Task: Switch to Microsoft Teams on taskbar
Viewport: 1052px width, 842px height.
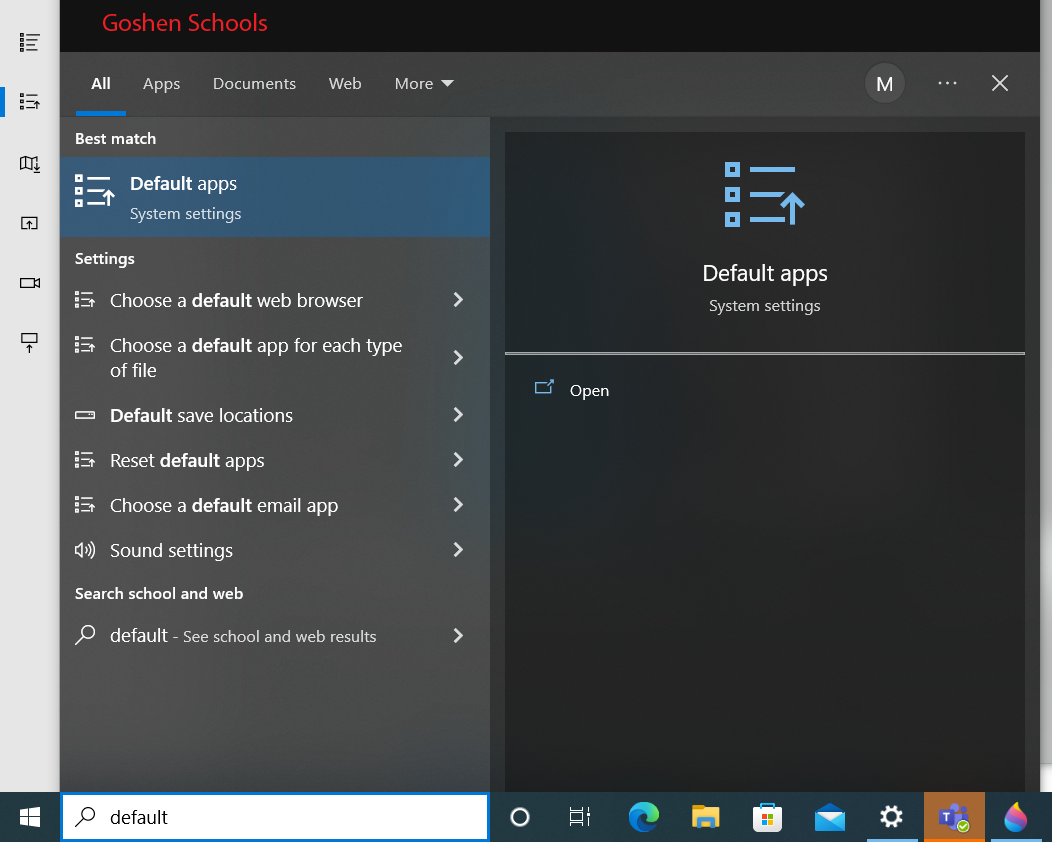Action: click(x=953, y=817)
